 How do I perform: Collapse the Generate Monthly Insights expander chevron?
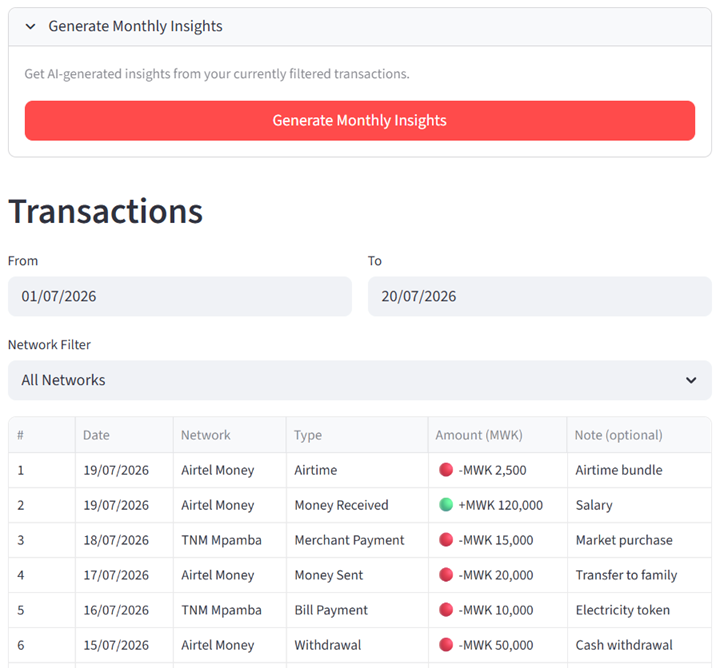pos(30,26)
